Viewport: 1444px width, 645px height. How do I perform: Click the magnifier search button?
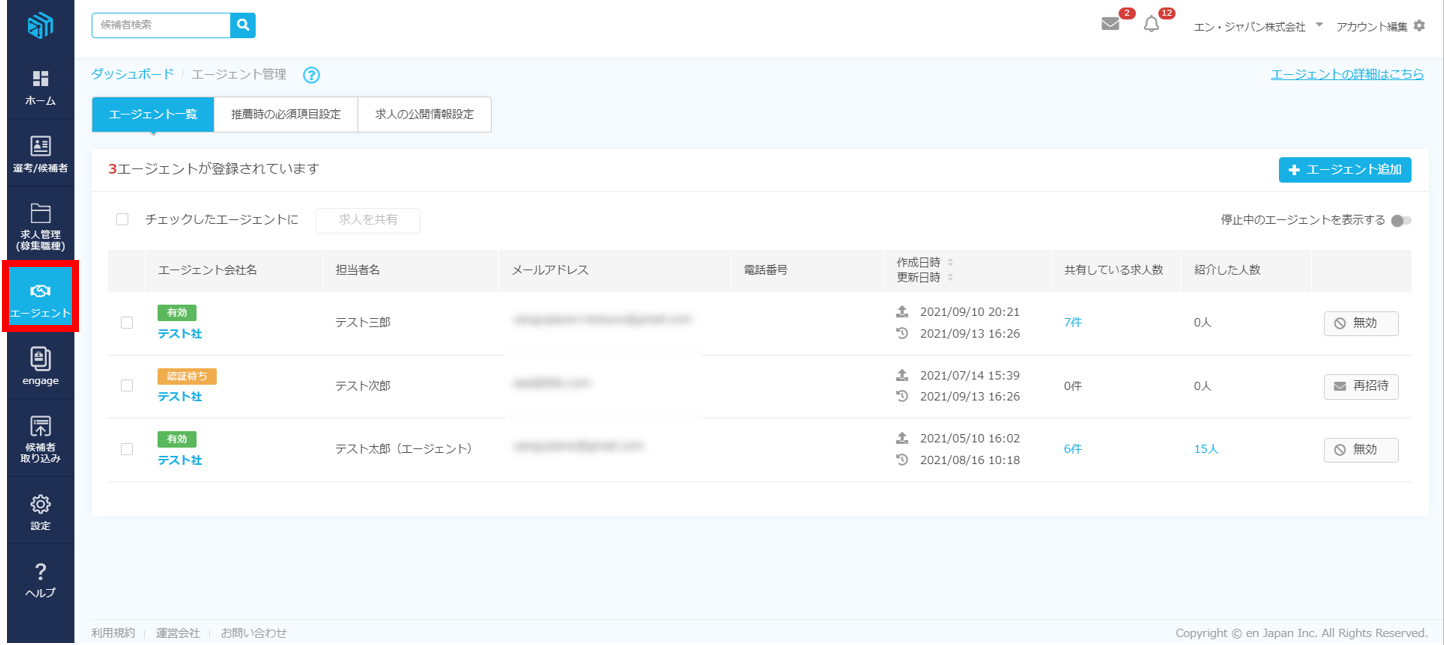[x=243, y=25]
